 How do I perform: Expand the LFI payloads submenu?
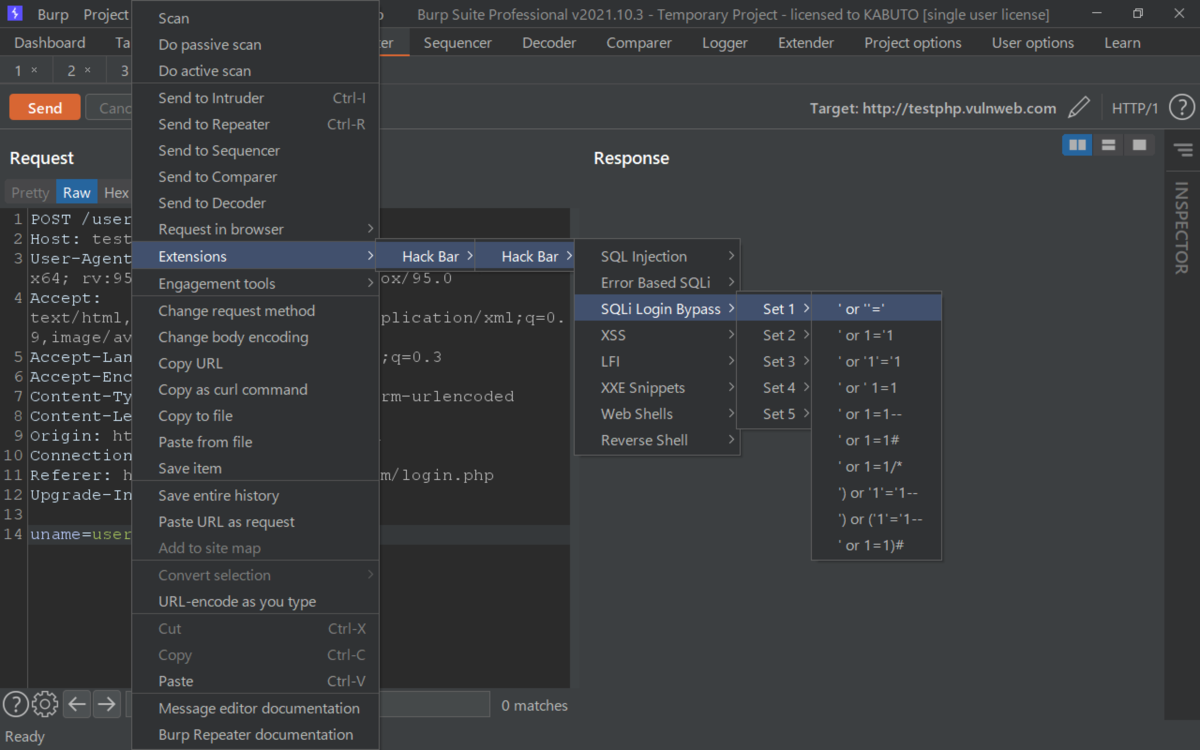(x=657, y=361)
